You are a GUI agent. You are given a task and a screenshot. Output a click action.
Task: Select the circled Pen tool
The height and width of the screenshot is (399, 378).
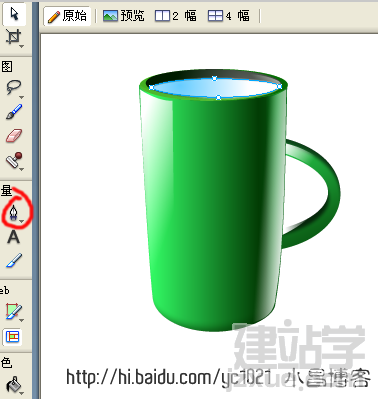click(13, 213)
